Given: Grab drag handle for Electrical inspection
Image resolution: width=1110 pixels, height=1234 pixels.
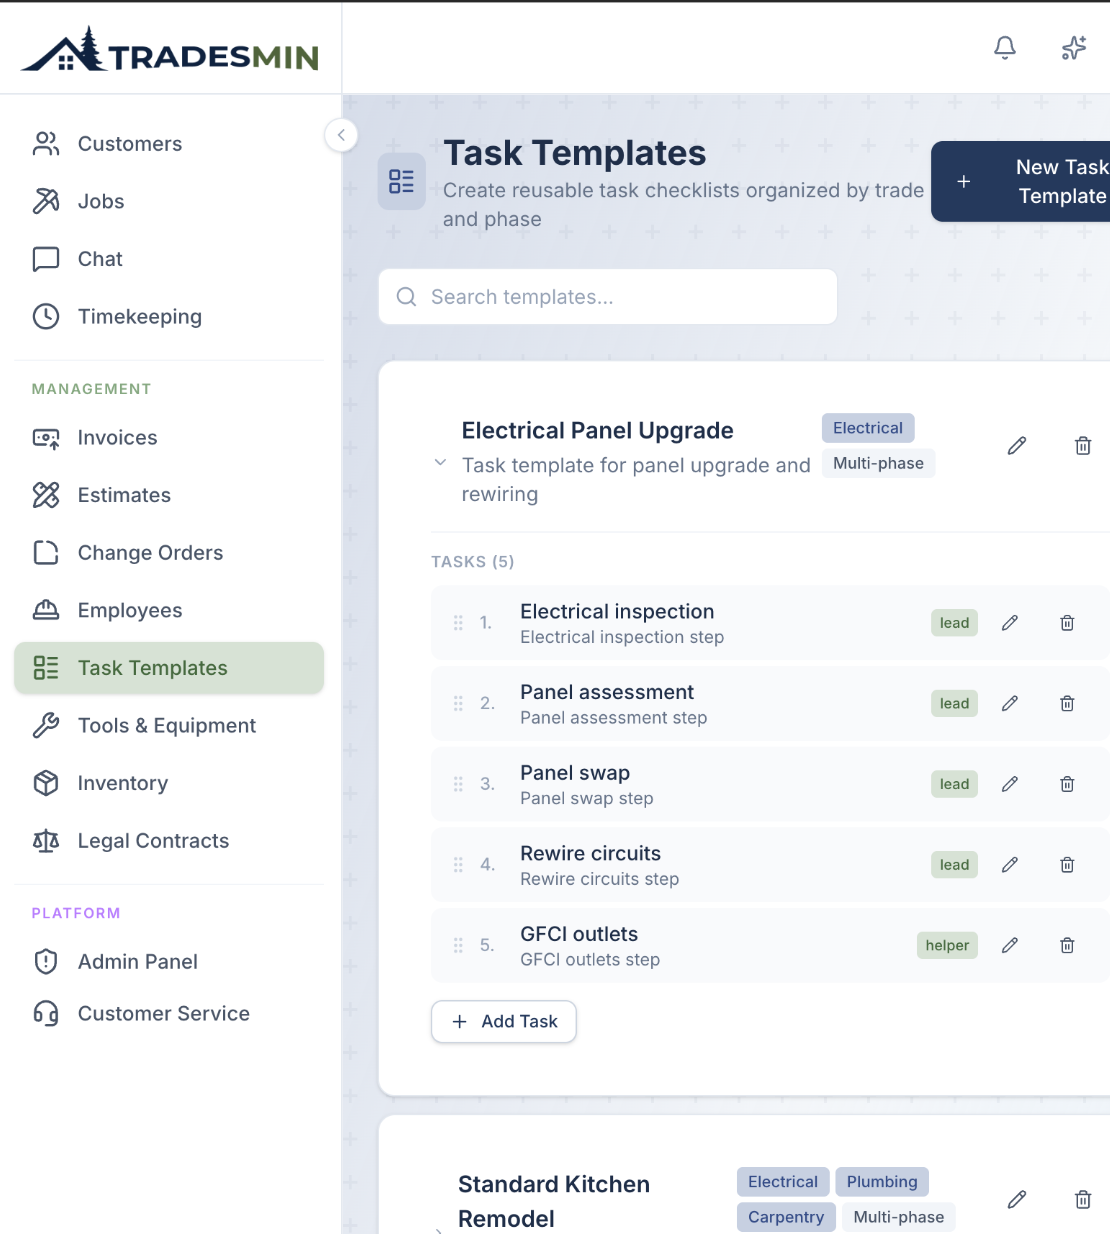Looking at the screenshot, I should pyautogui.click(x=458, y=623).
